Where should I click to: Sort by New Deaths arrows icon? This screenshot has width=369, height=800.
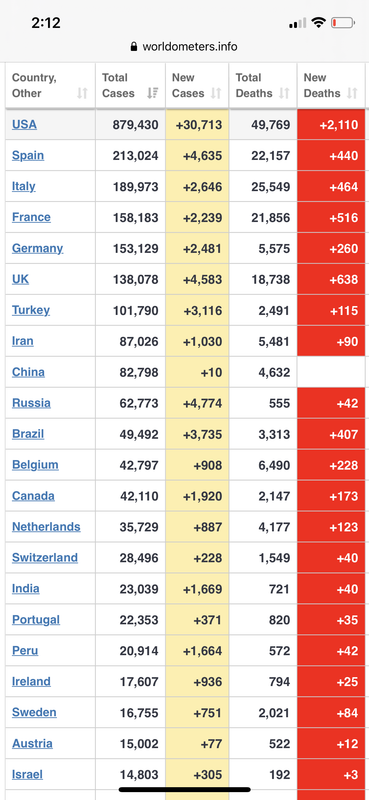tap(352, 93)
